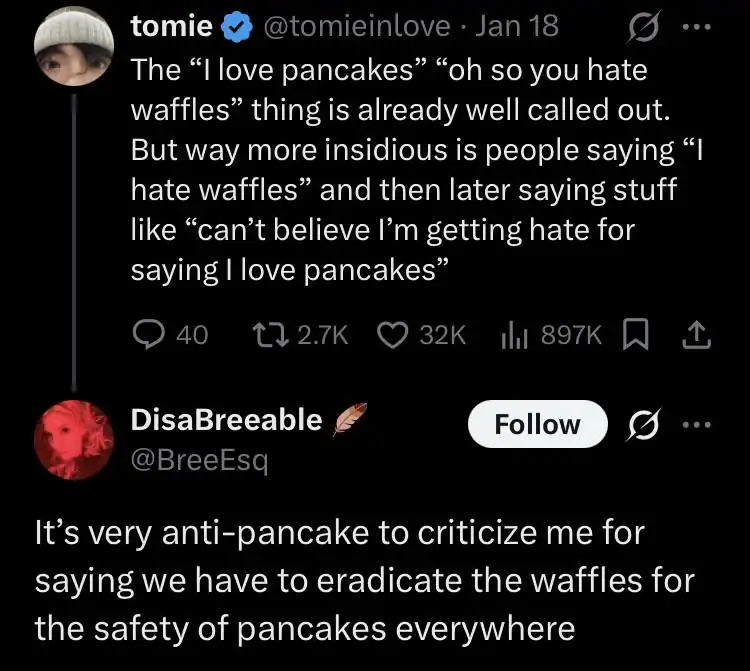This screenshot has width=750, height=671.
Task: Open the reply text about eradicating waffles
Action: 364,580
